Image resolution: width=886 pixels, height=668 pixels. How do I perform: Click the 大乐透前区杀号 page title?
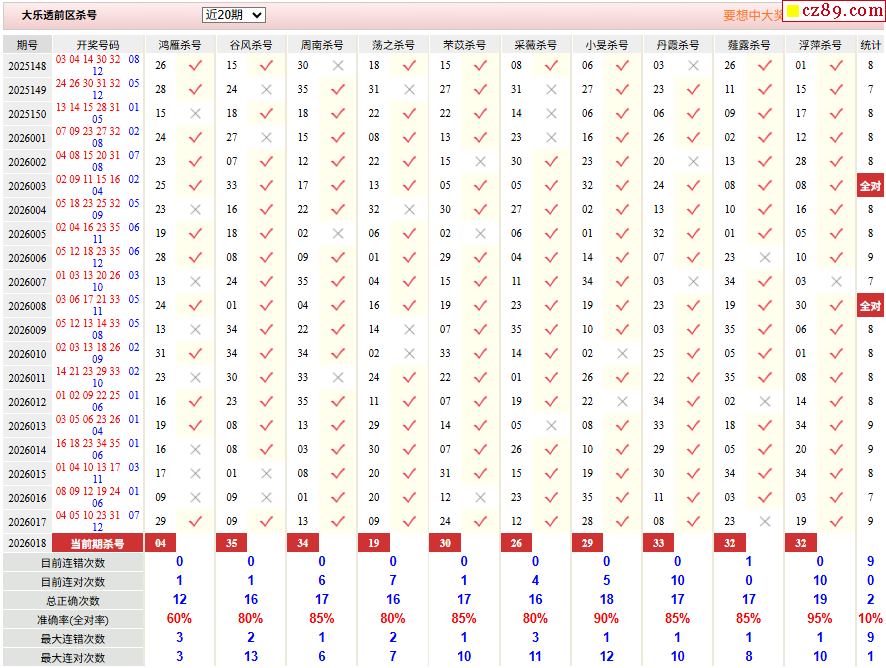pos(60,15)
